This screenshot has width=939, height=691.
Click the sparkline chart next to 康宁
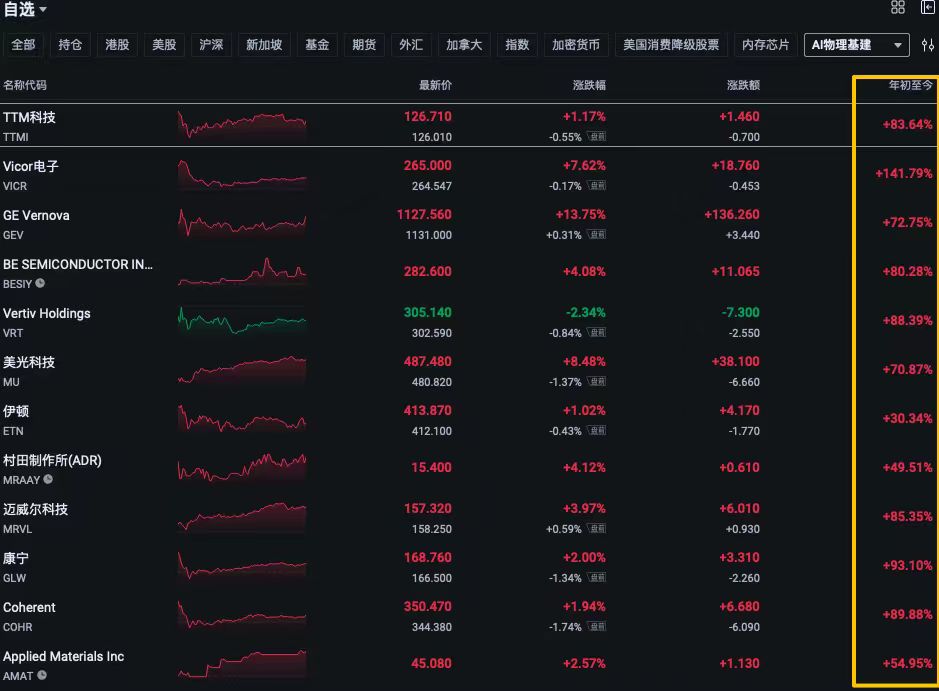240,566
